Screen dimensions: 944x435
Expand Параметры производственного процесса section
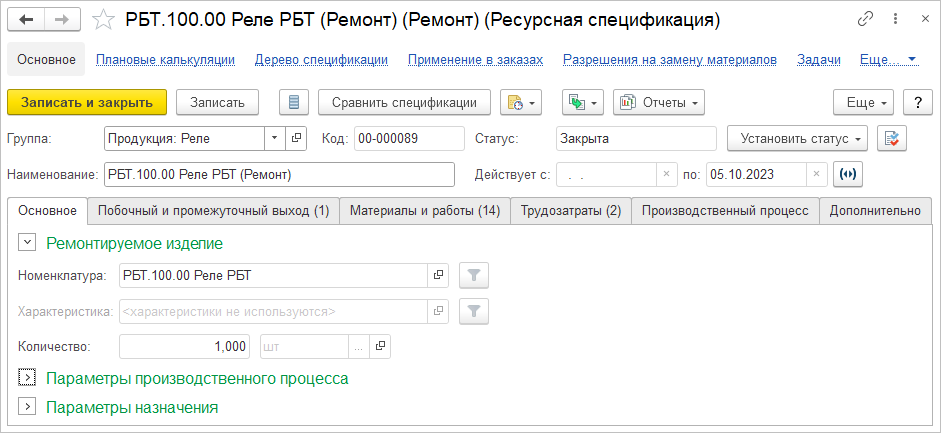pos(28,379)
